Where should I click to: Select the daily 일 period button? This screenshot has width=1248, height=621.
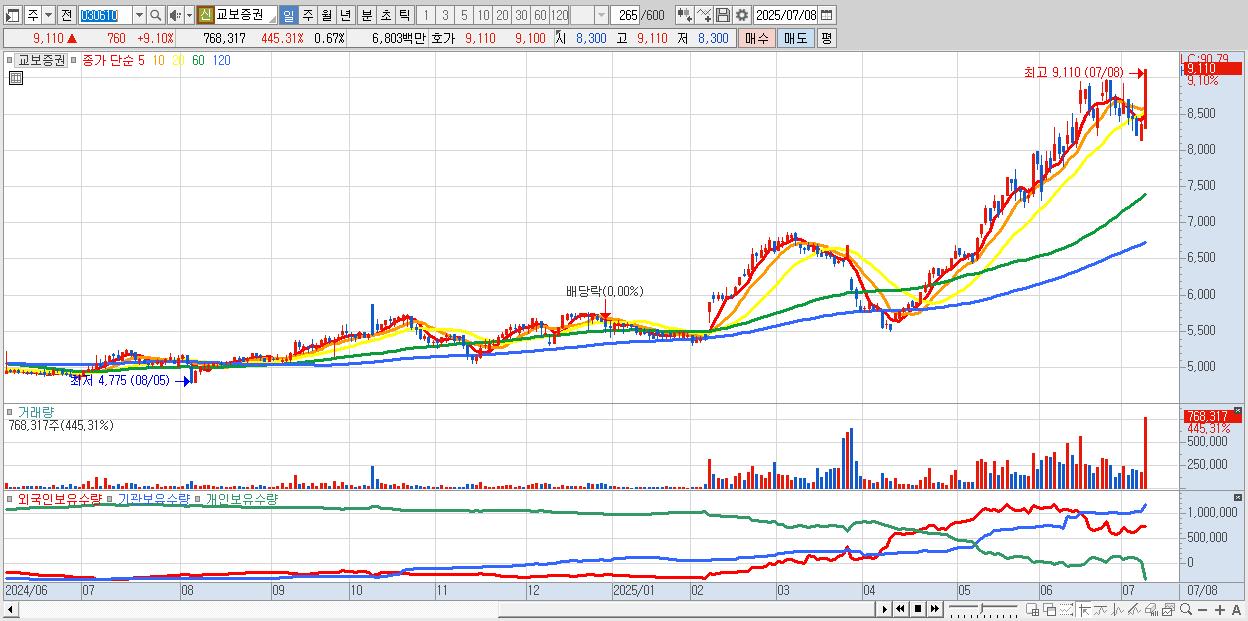[x=288, y=15]
